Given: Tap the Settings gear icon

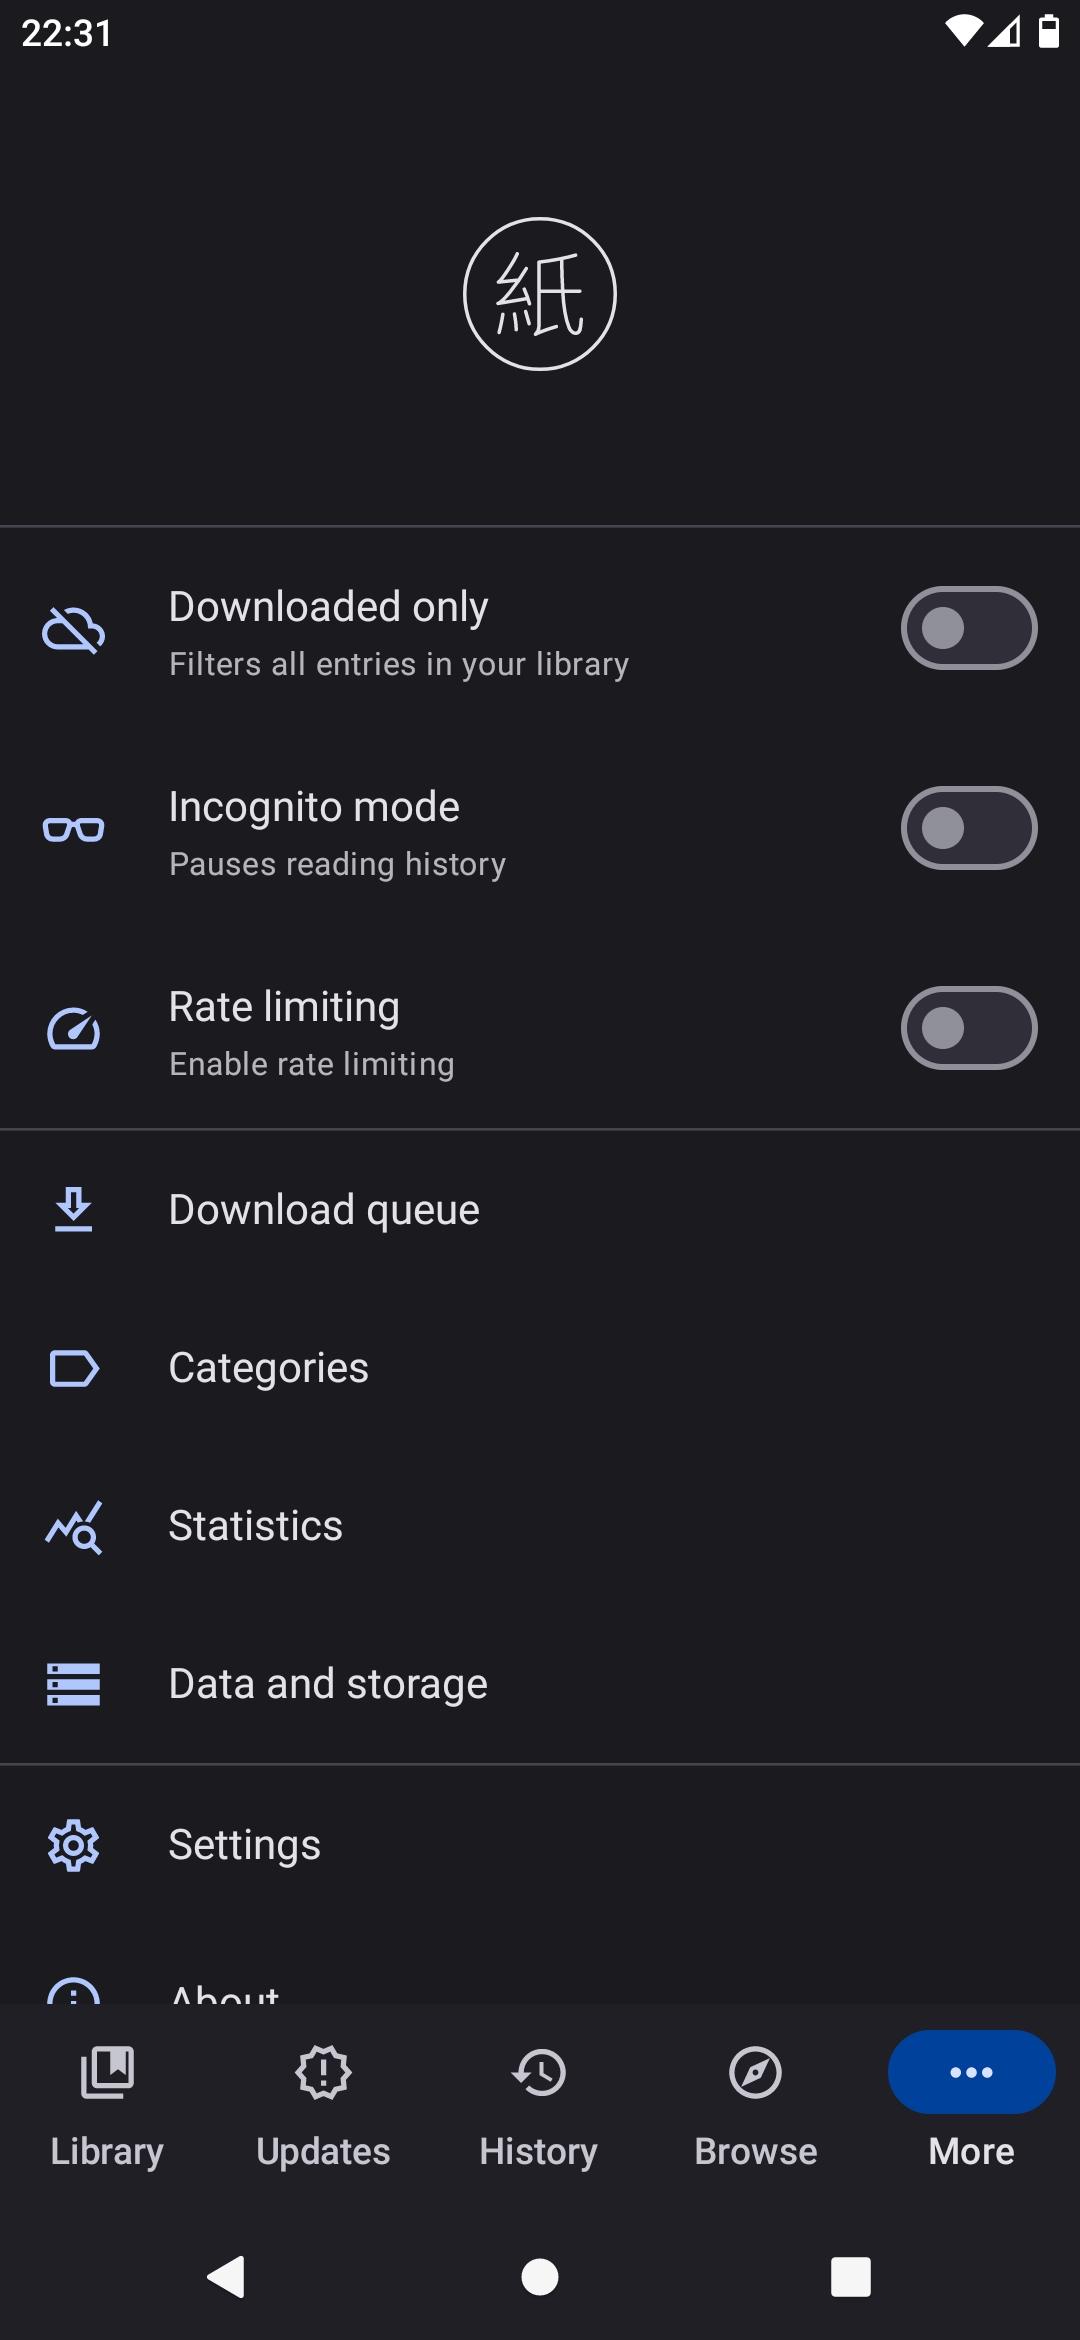Looking at the screenshot, I should tap(74, 1845).
